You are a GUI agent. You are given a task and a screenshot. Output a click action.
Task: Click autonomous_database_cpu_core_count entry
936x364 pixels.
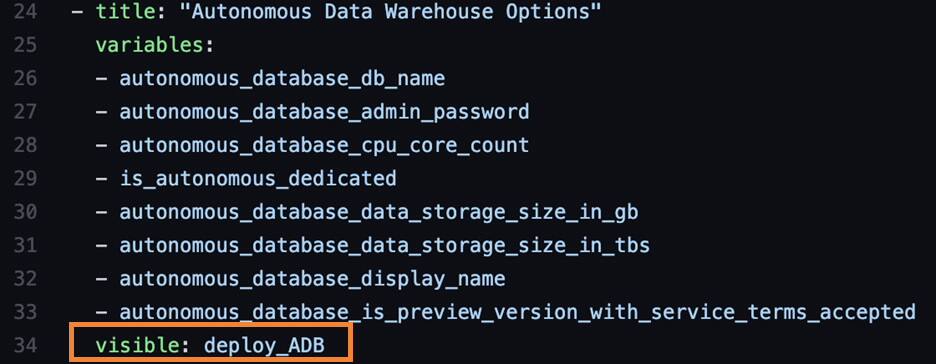pos(324,146)
